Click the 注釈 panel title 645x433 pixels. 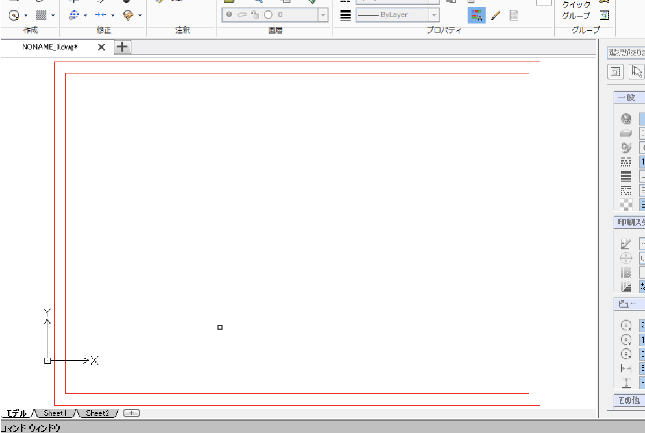[x=183, y=30]
